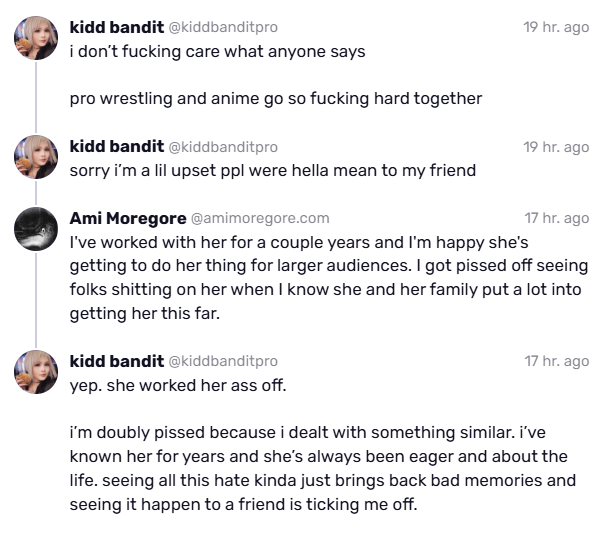This screenshot has width=597, height=538.
Task: Click kidd bandit's avatar on the last reply
Action: [x=36, y=372]
